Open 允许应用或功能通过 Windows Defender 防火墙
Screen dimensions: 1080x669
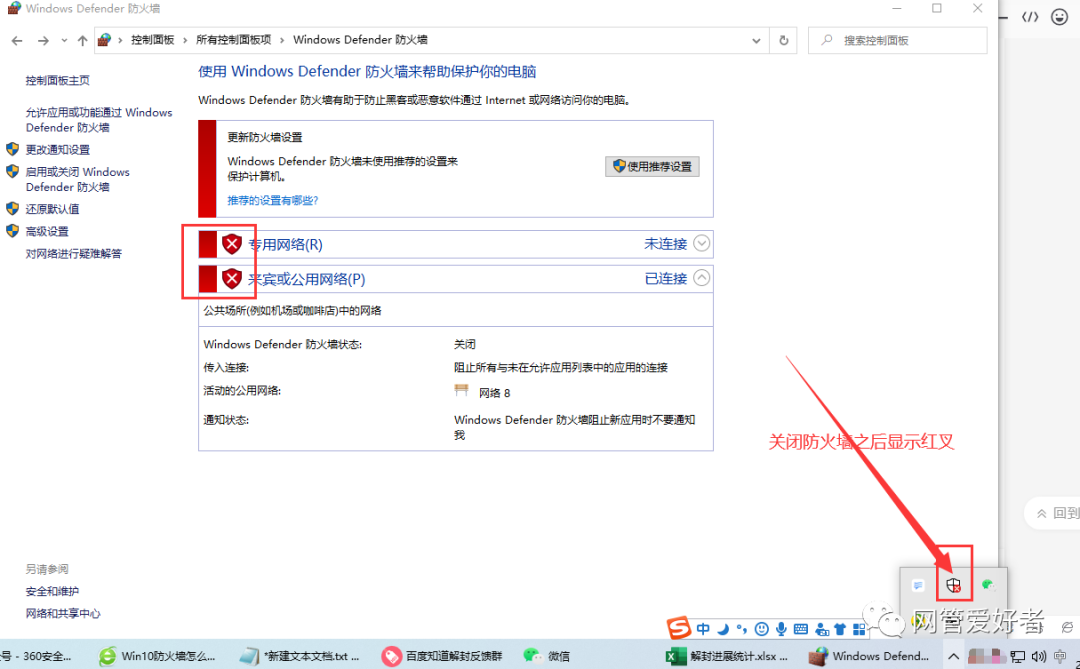tap(99, 120)
